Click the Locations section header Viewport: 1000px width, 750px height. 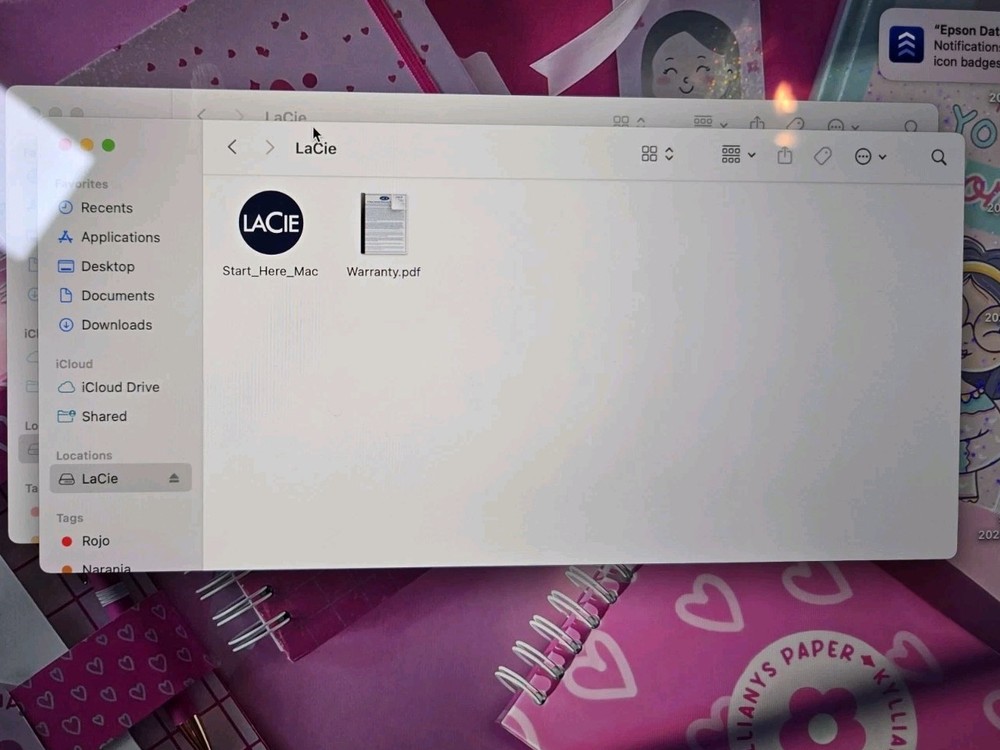point(84,455)
